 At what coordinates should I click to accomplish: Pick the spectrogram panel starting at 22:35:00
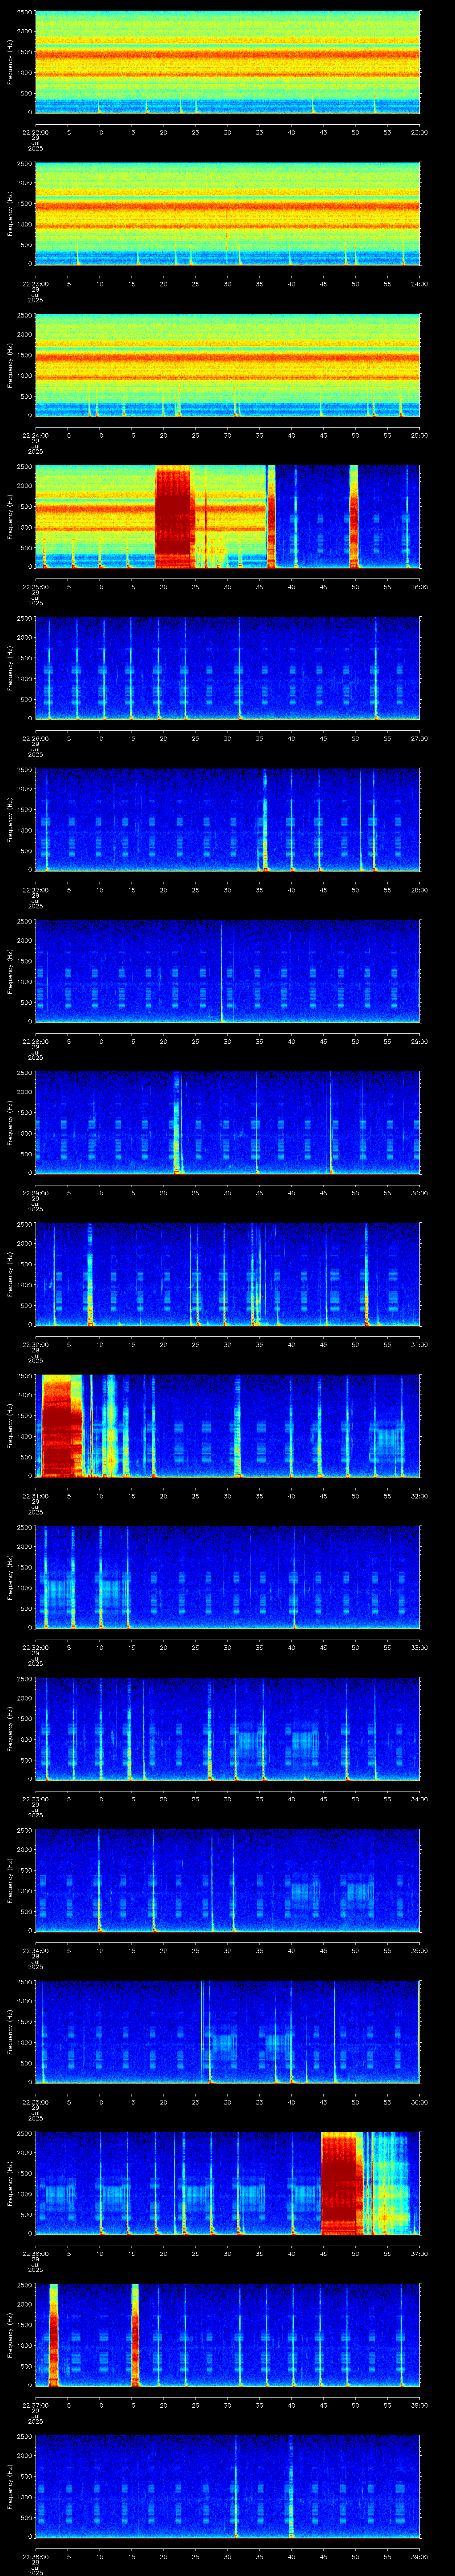coord(227,2032)
